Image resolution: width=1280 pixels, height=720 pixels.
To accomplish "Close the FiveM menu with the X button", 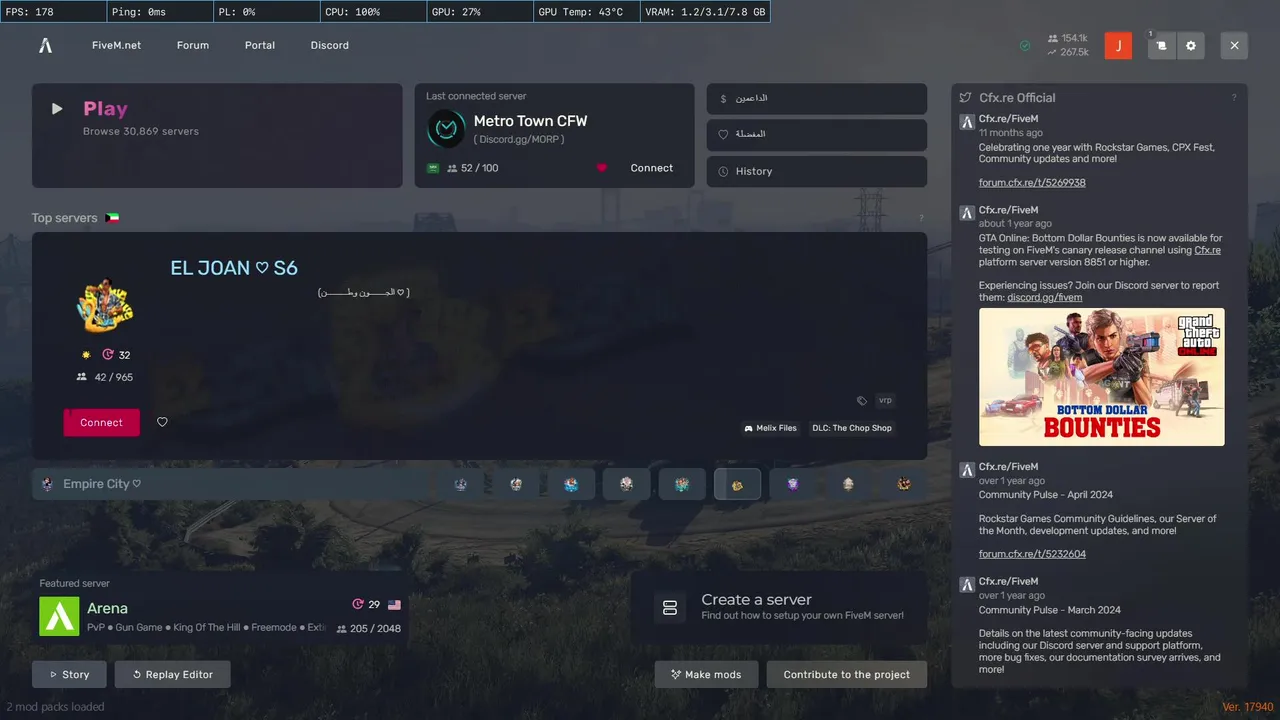I will [1234, 45].
